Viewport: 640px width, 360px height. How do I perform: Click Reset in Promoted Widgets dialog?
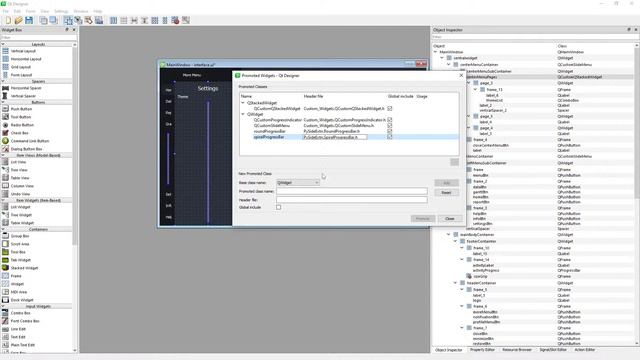446,193
